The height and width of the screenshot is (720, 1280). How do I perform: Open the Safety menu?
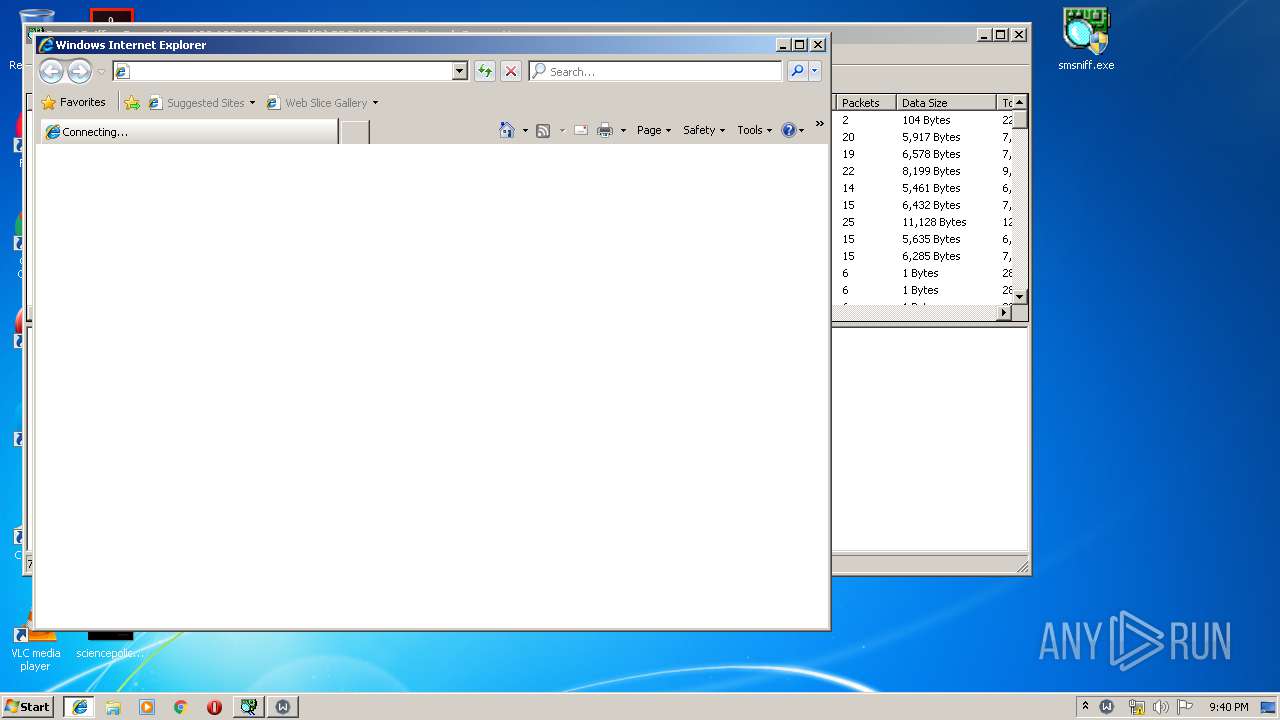(x=704, y=130)
